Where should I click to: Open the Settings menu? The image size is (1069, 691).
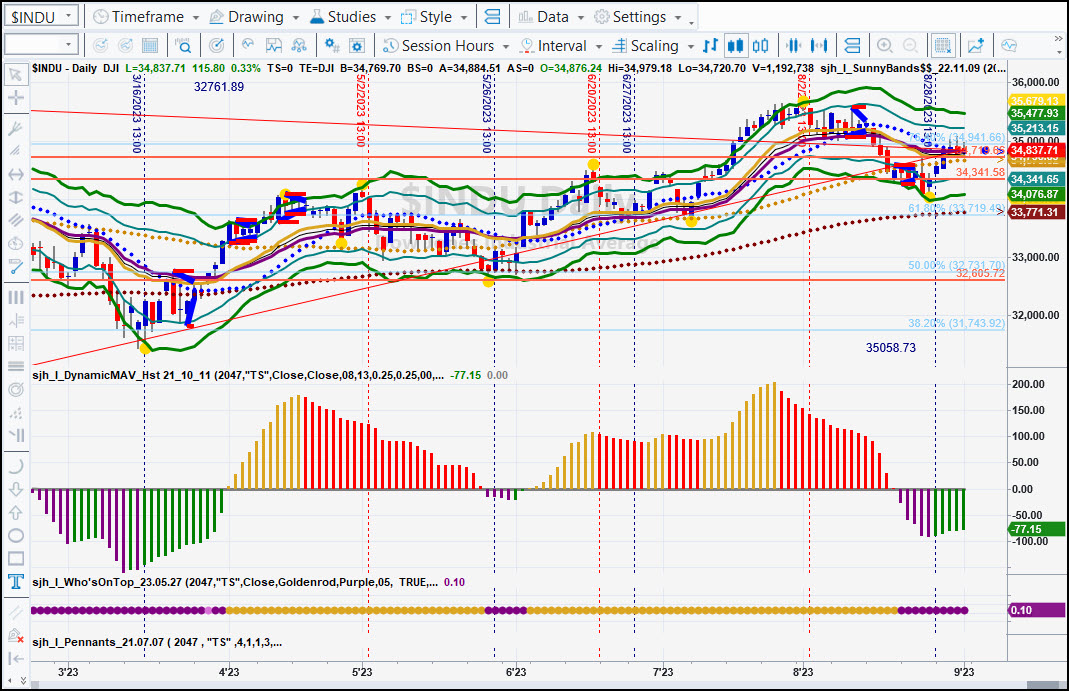631,16
